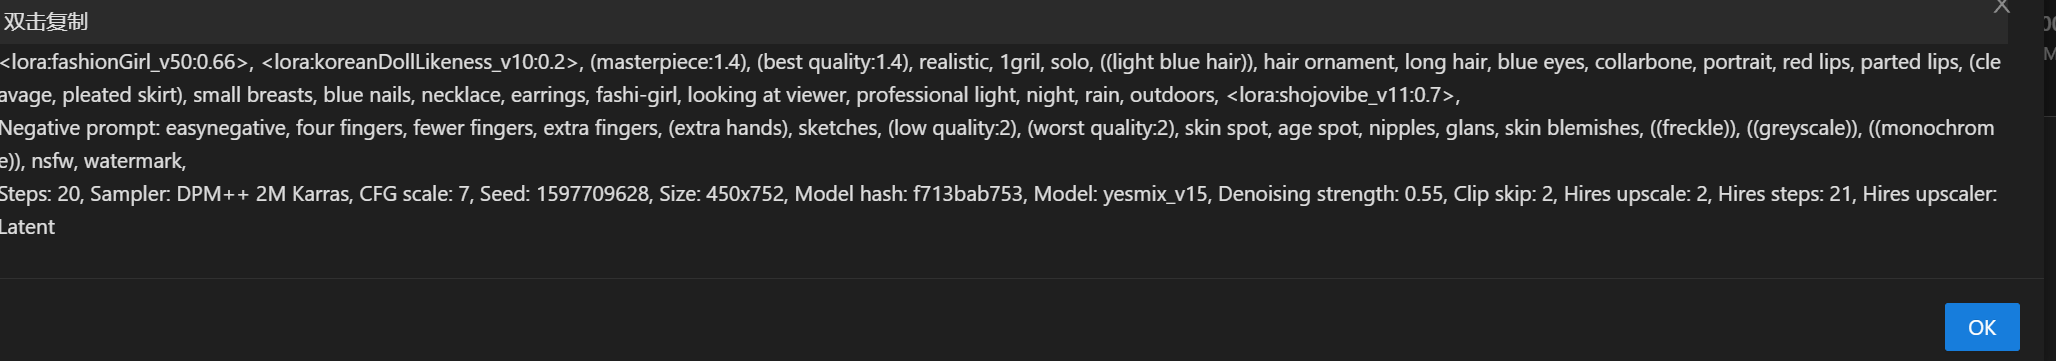Click the lora:fashionGirl_v50:0.66 tag text
2056x361 pixels.
[125, 62]
